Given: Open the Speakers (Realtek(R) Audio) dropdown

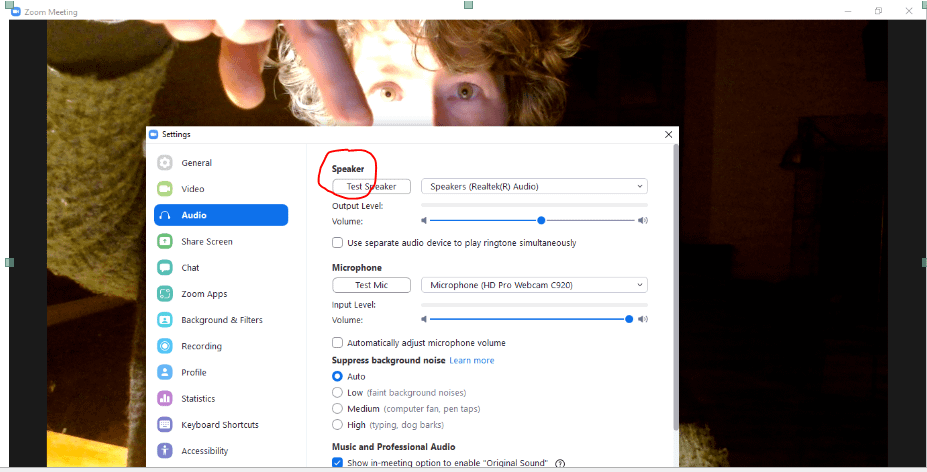Looking at the screenshot, I should [534, 186].
